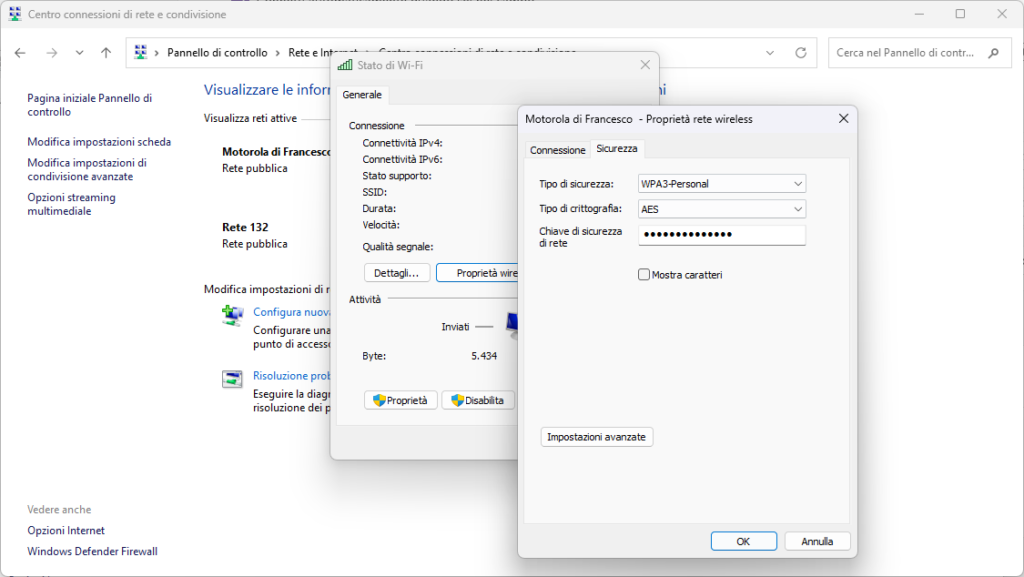Switch to the Connessione tab
The width and height of the screenshot is (1024, 577).
click(558, 150)
